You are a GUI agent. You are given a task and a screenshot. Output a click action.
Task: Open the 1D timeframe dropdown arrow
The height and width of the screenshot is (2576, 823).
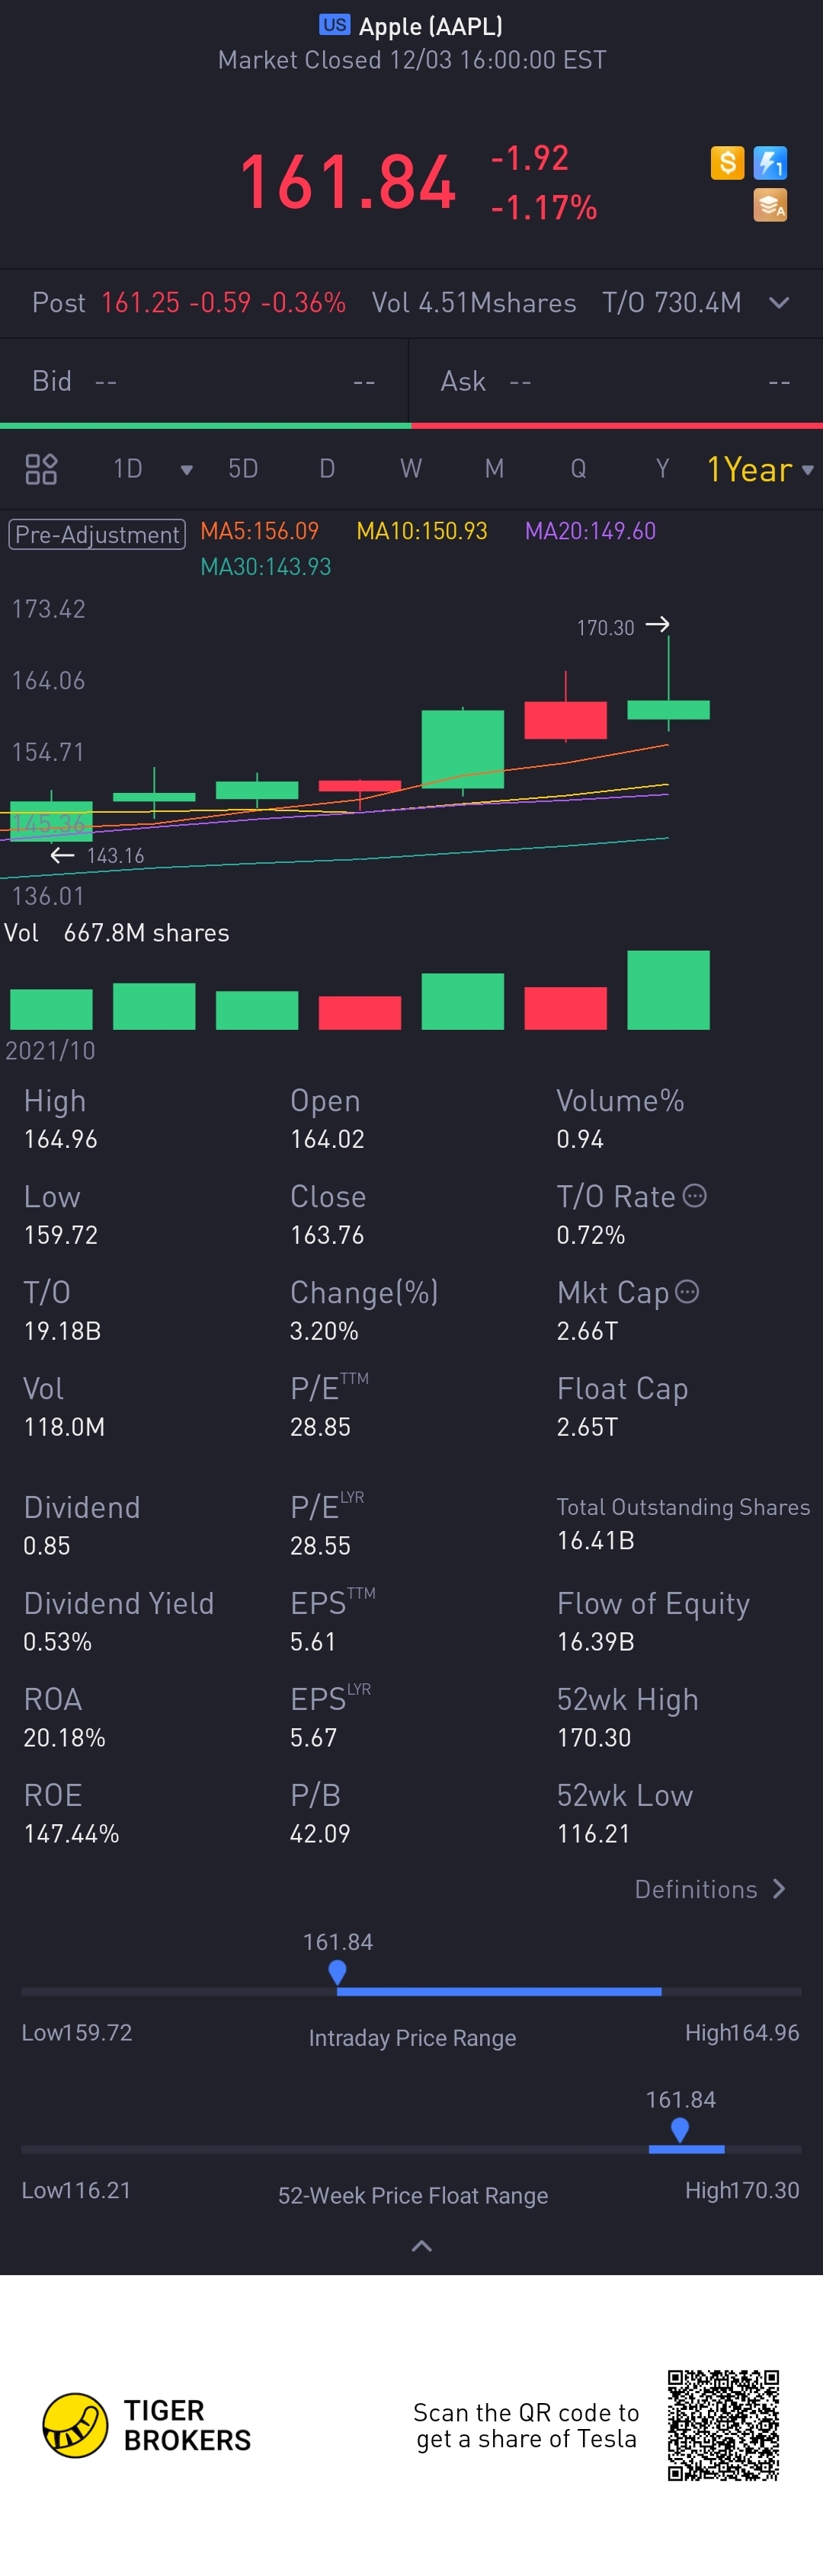186,470
